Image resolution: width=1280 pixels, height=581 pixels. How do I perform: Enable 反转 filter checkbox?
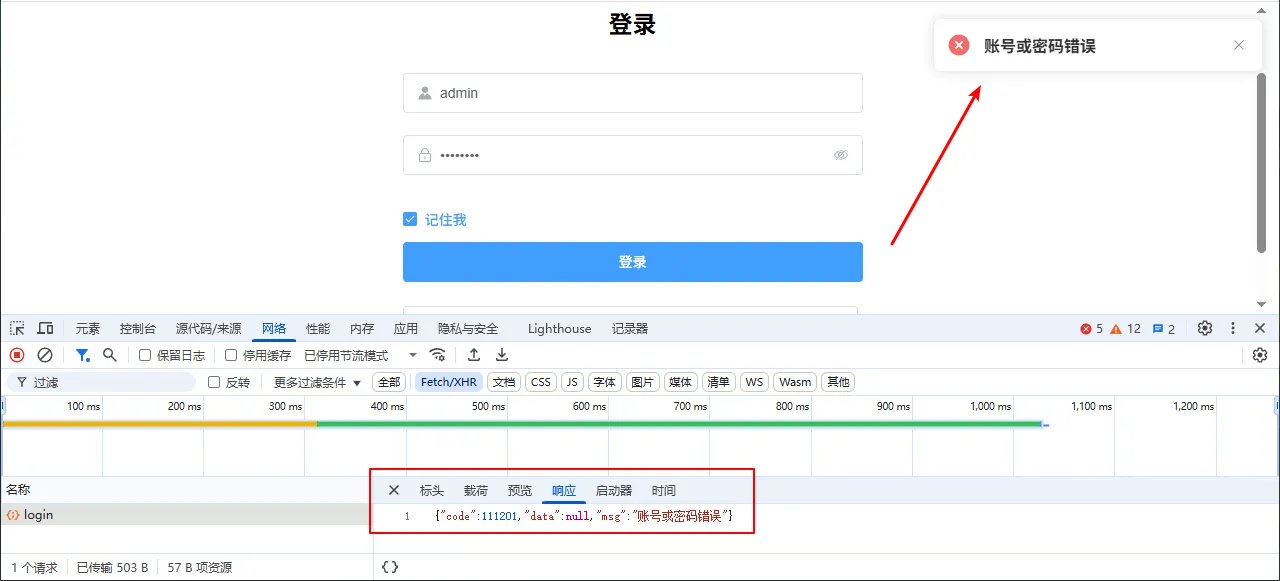click(213, 382)
